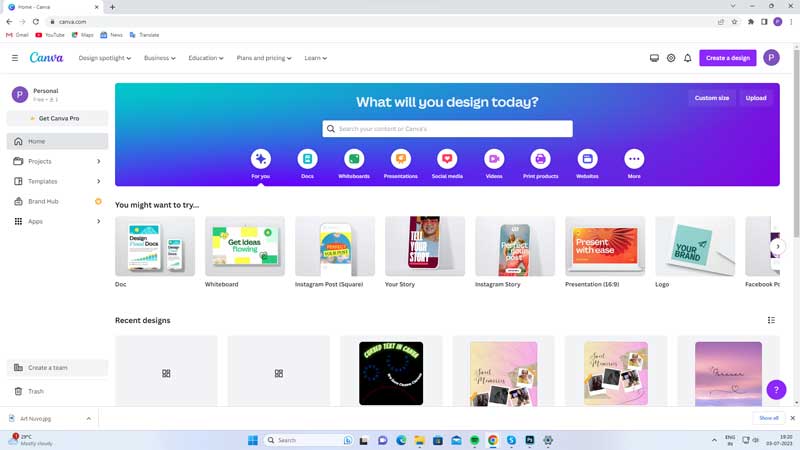Open the desktop app download monitor icon
The image size is (800, 450).
654,58
